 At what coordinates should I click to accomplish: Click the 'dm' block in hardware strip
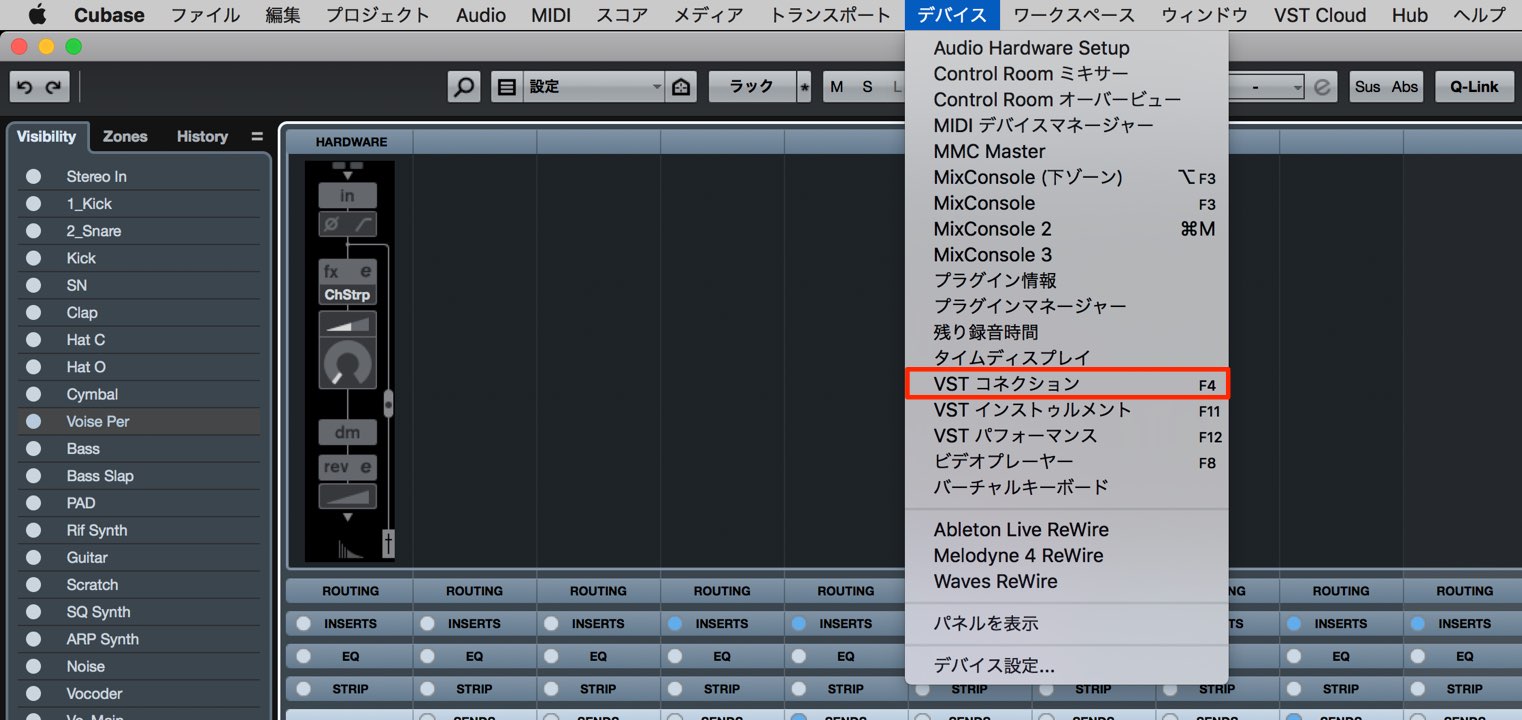pyautogui.click(x=347, y=432)
